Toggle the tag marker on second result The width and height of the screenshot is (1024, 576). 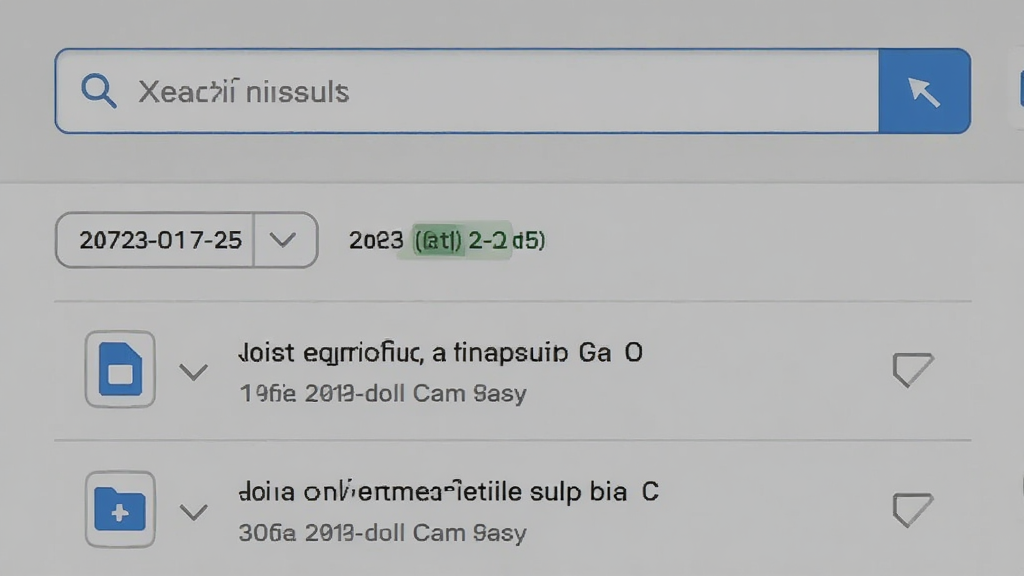[912, 509]
